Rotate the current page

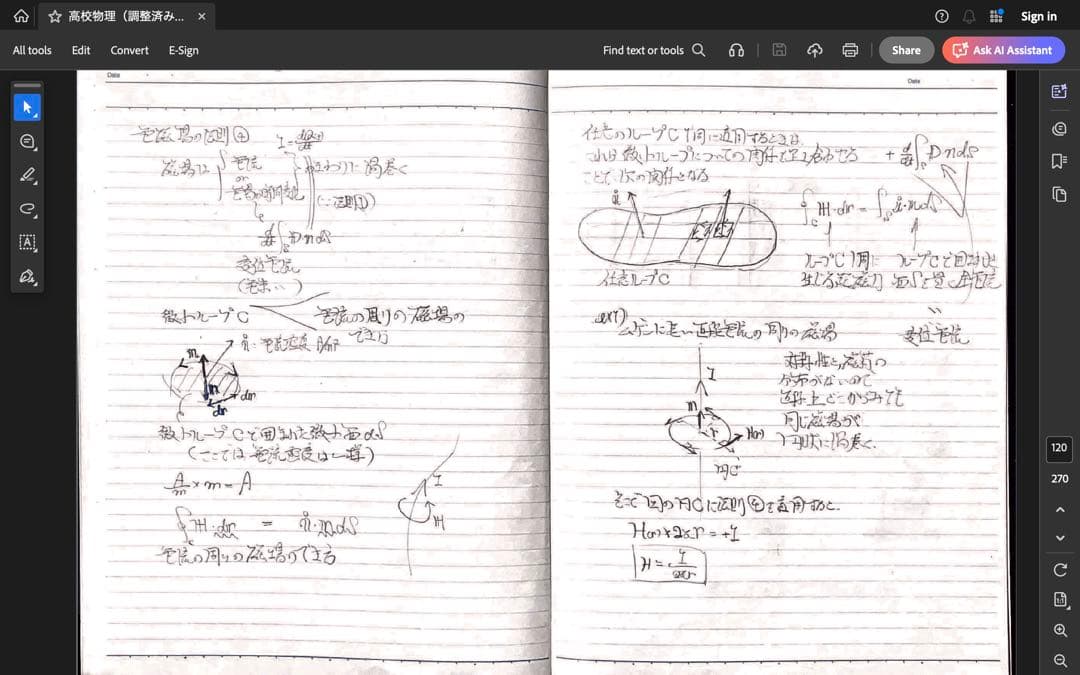(1061, 570)
